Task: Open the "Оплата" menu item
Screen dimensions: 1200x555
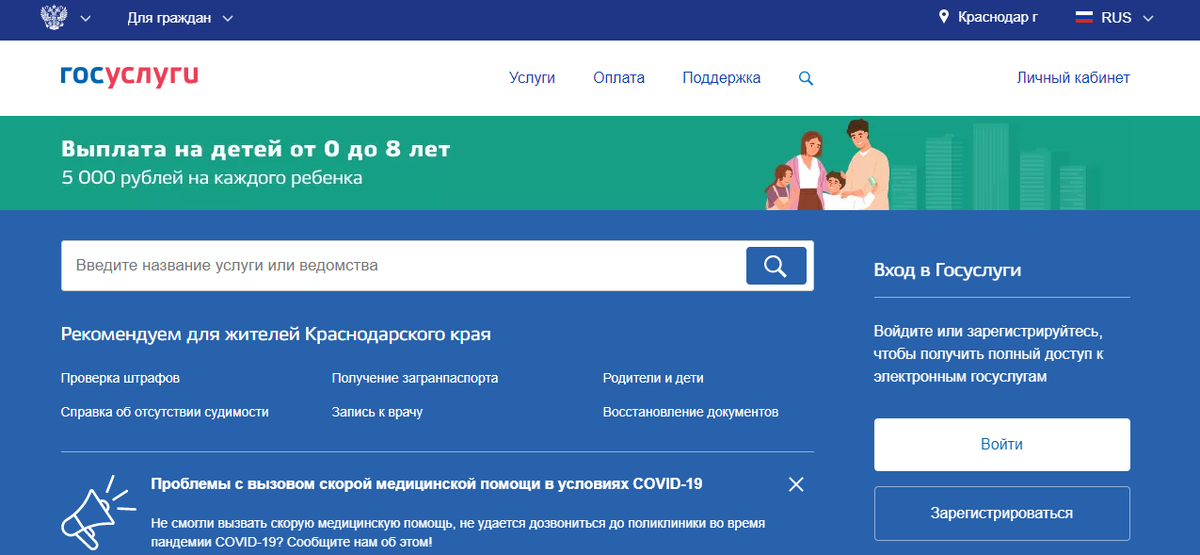Action: point(619,78)
